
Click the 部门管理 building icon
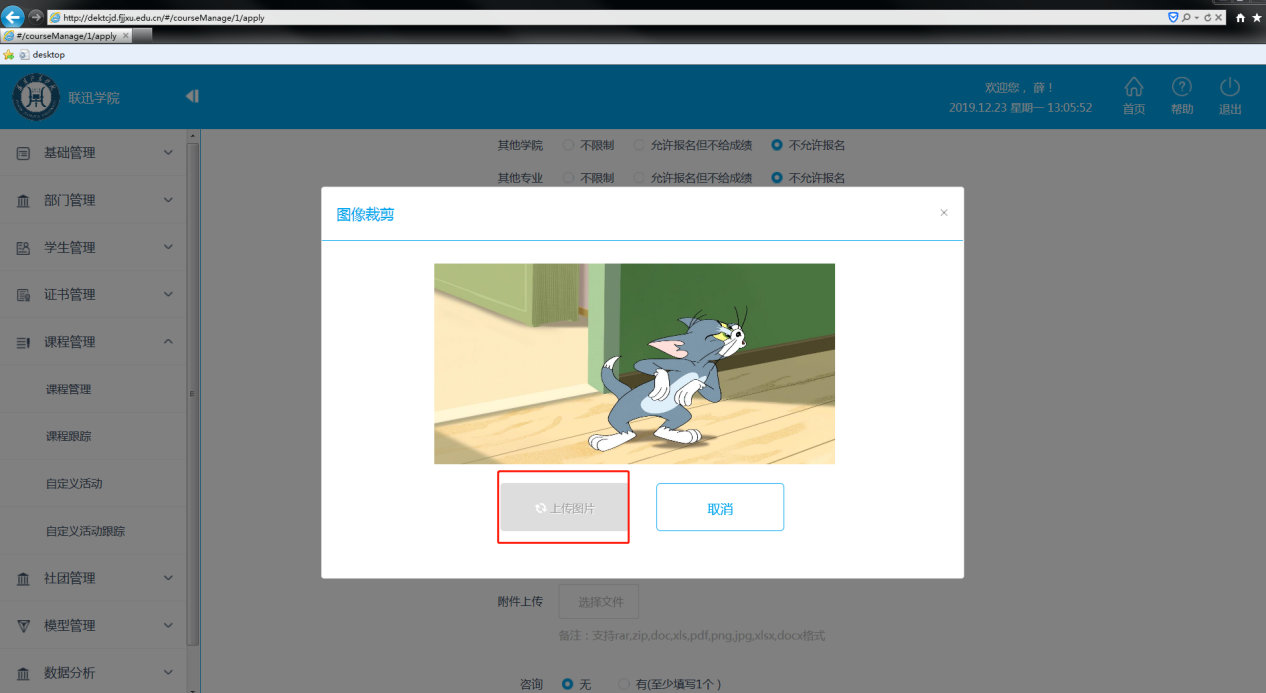(23, 201)
